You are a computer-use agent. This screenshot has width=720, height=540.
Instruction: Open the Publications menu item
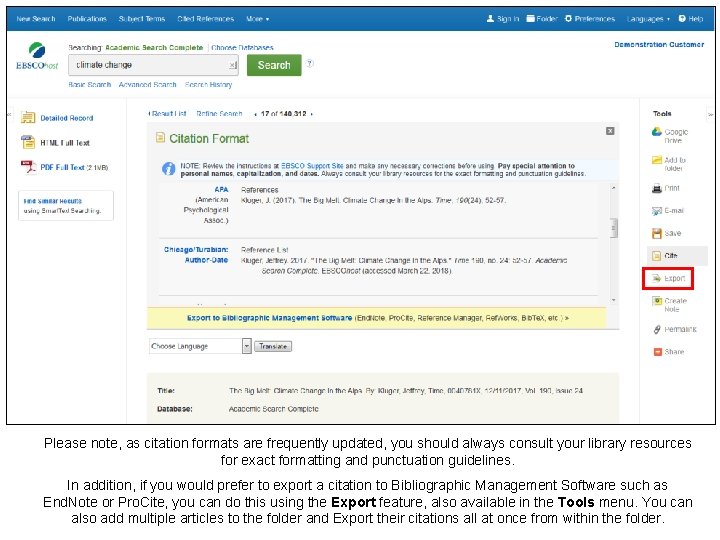click(87, 19)
